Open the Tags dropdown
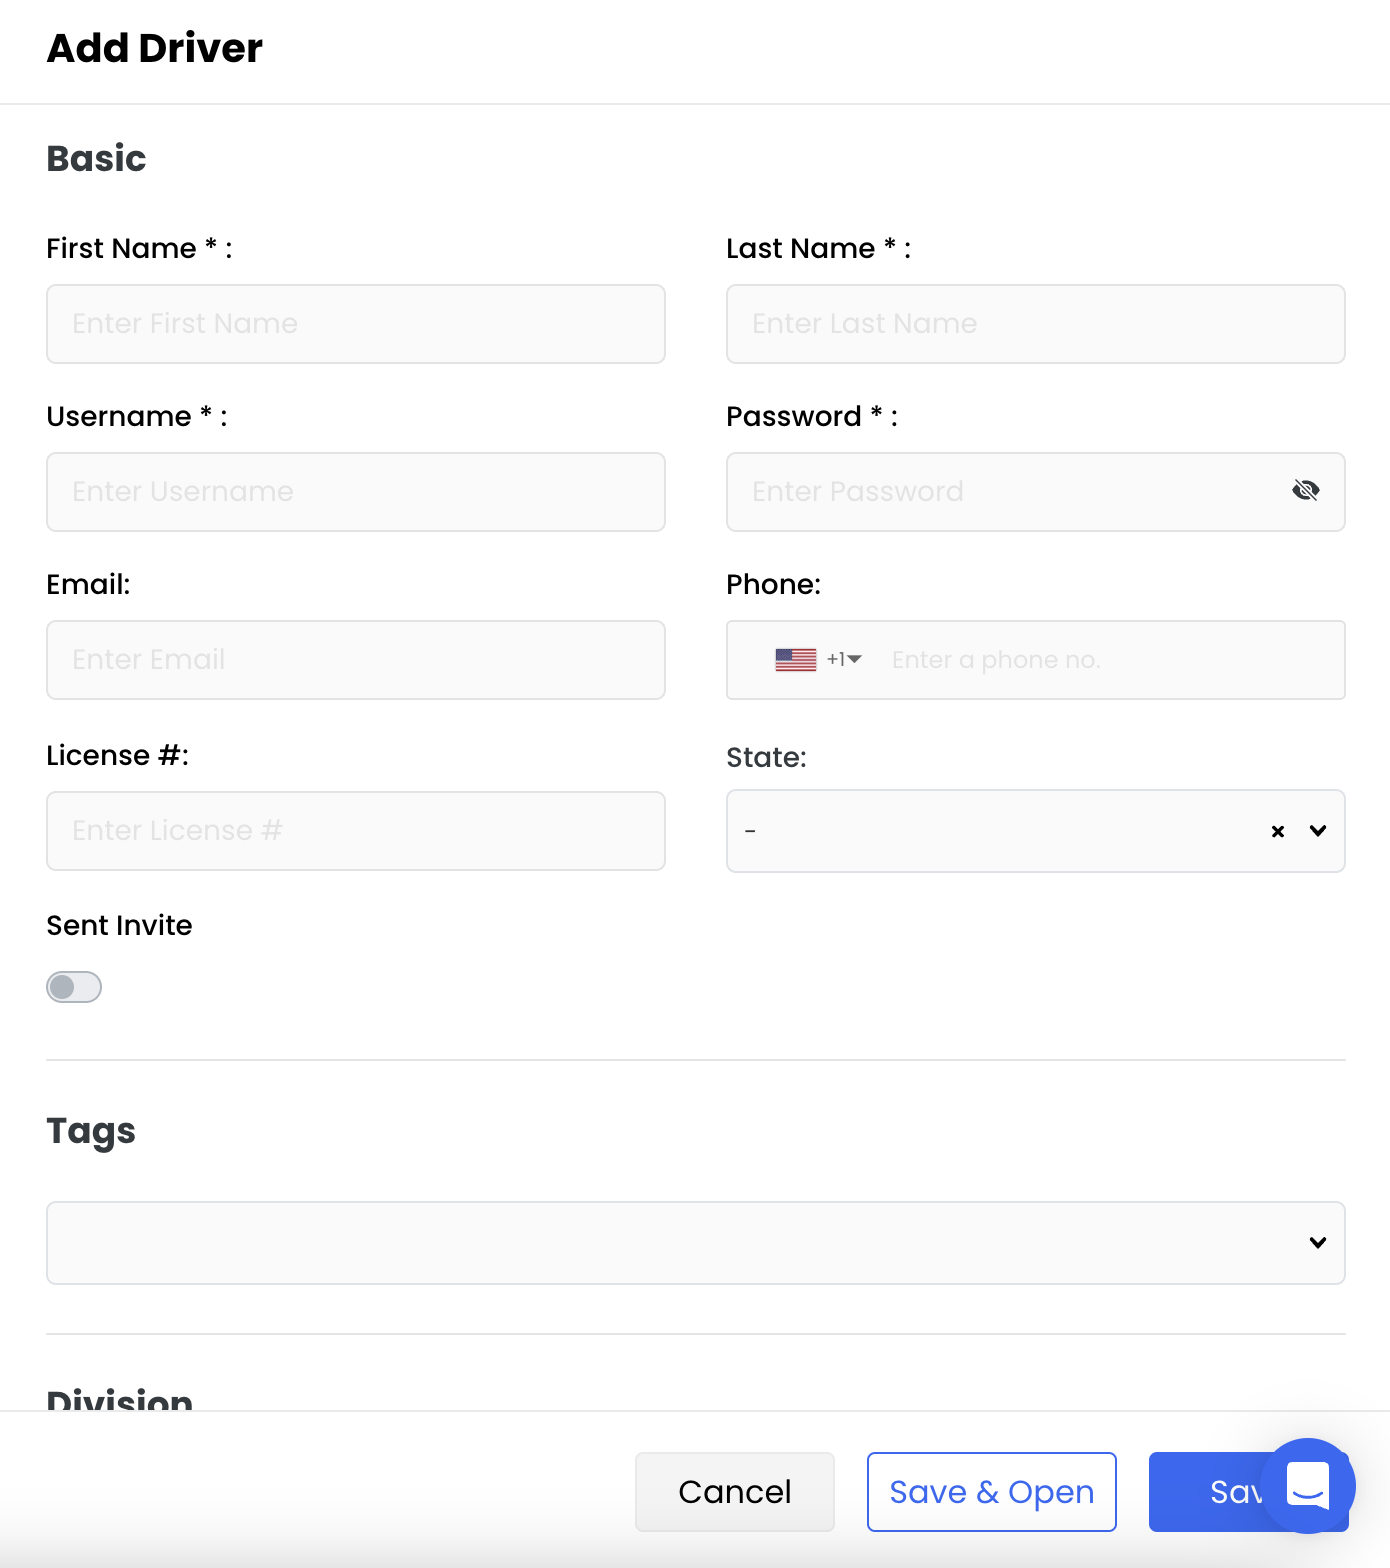 pos(1317,1243)
